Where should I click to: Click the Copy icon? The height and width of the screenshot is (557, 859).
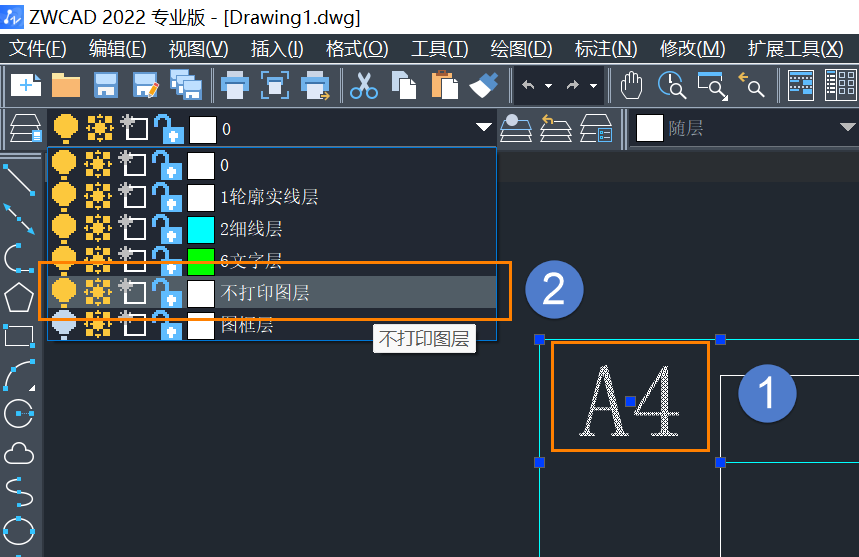point(404,85)
